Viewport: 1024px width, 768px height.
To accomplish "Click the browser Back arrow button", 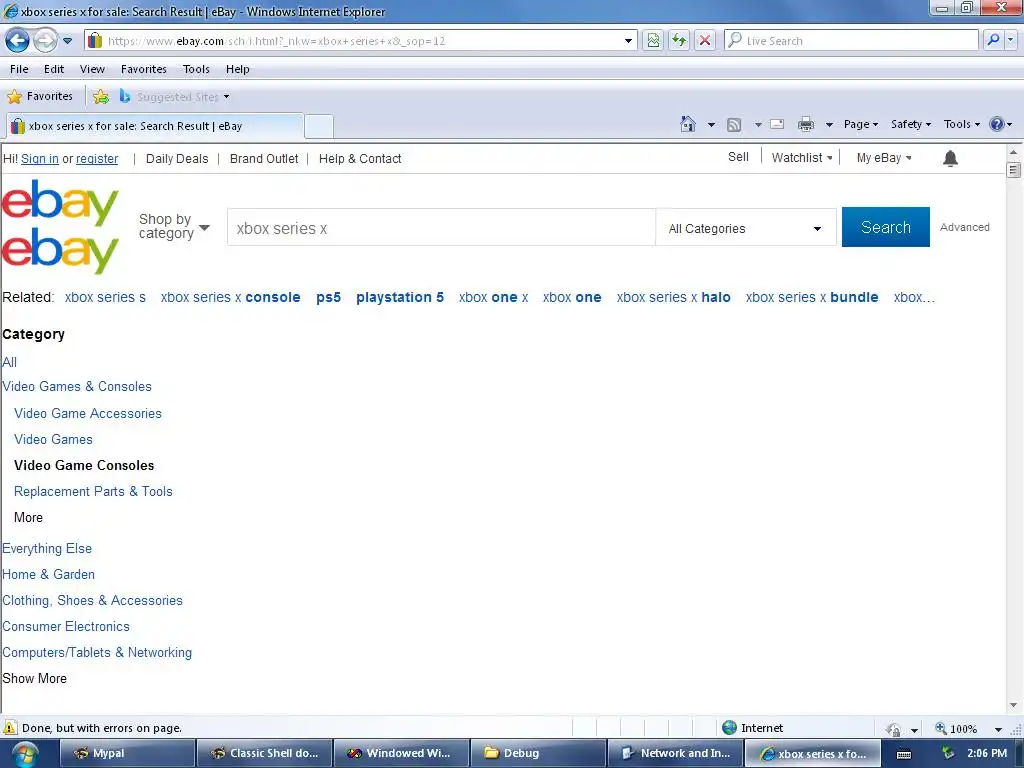I will point(17,40).
